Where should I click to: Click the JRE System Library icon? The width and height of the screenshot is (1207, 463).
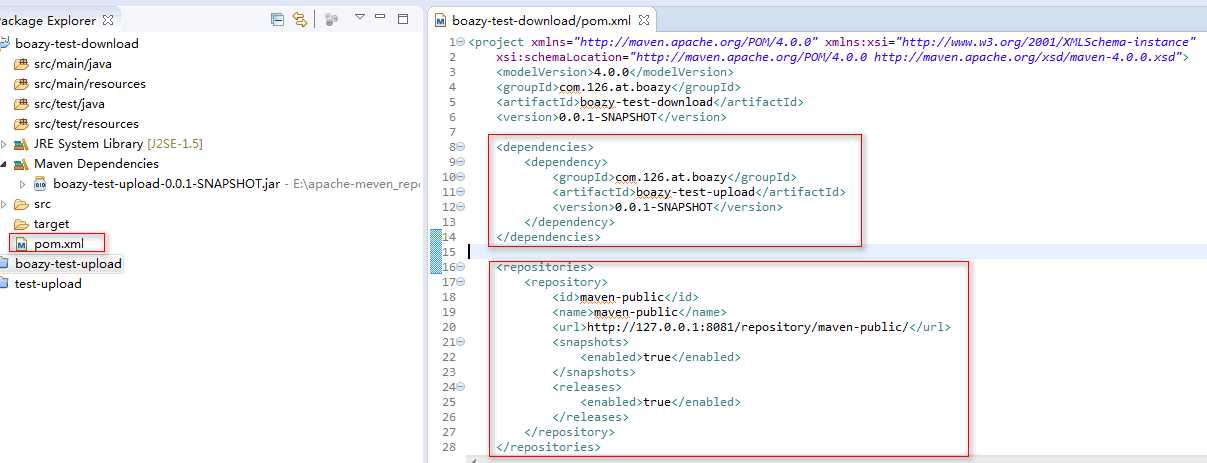pyautogui.click(x=21, y=143)
